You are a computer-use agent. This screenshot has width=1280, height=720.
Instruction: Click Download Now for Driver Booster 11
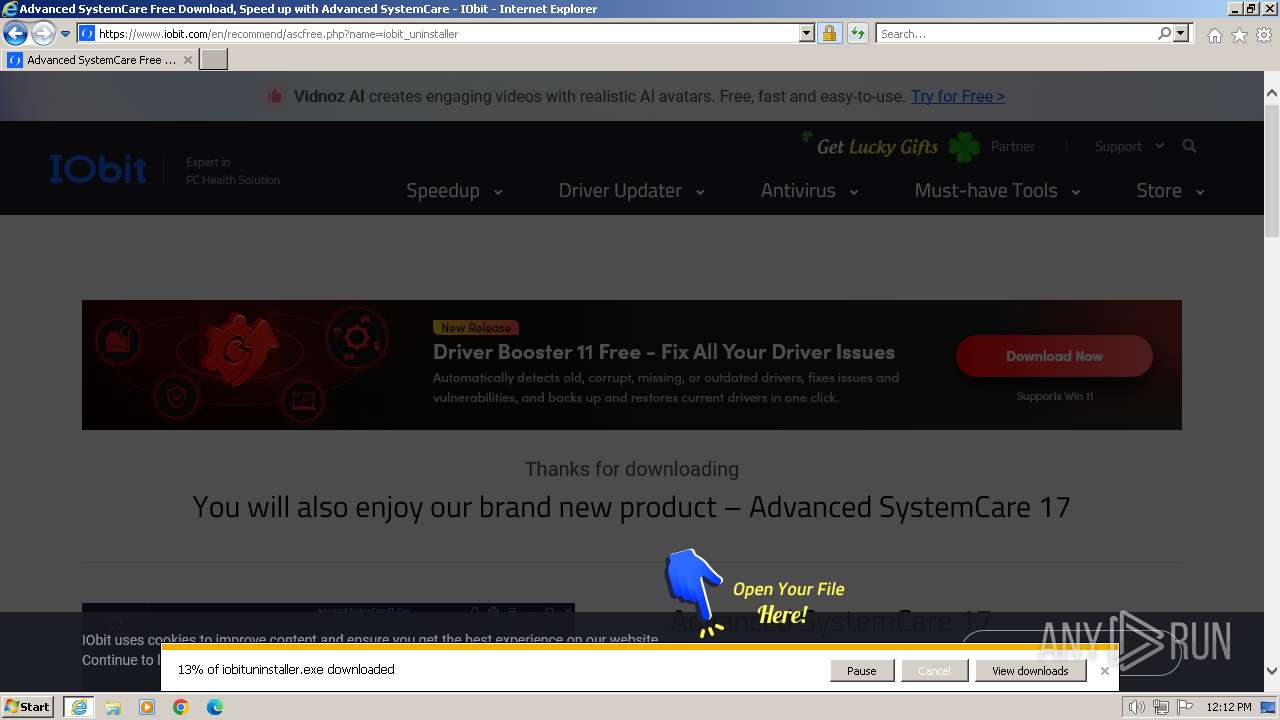pos(1054,356)
